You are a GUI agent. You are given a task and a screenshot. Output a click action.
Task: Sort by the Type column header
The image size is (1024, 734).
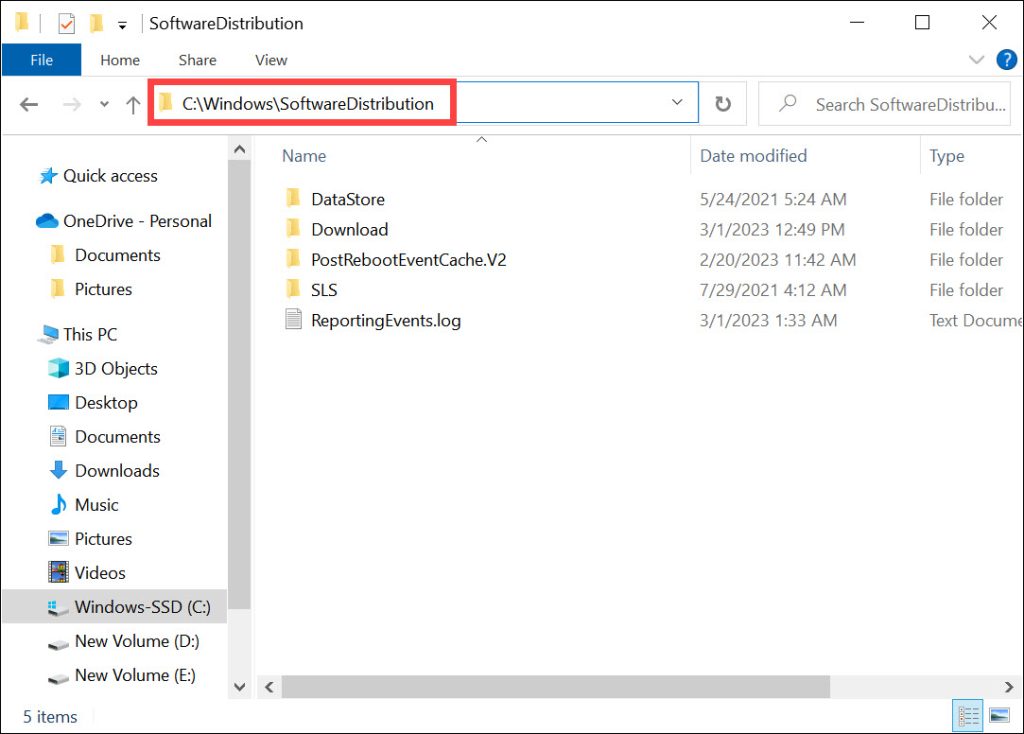point(947,156)
